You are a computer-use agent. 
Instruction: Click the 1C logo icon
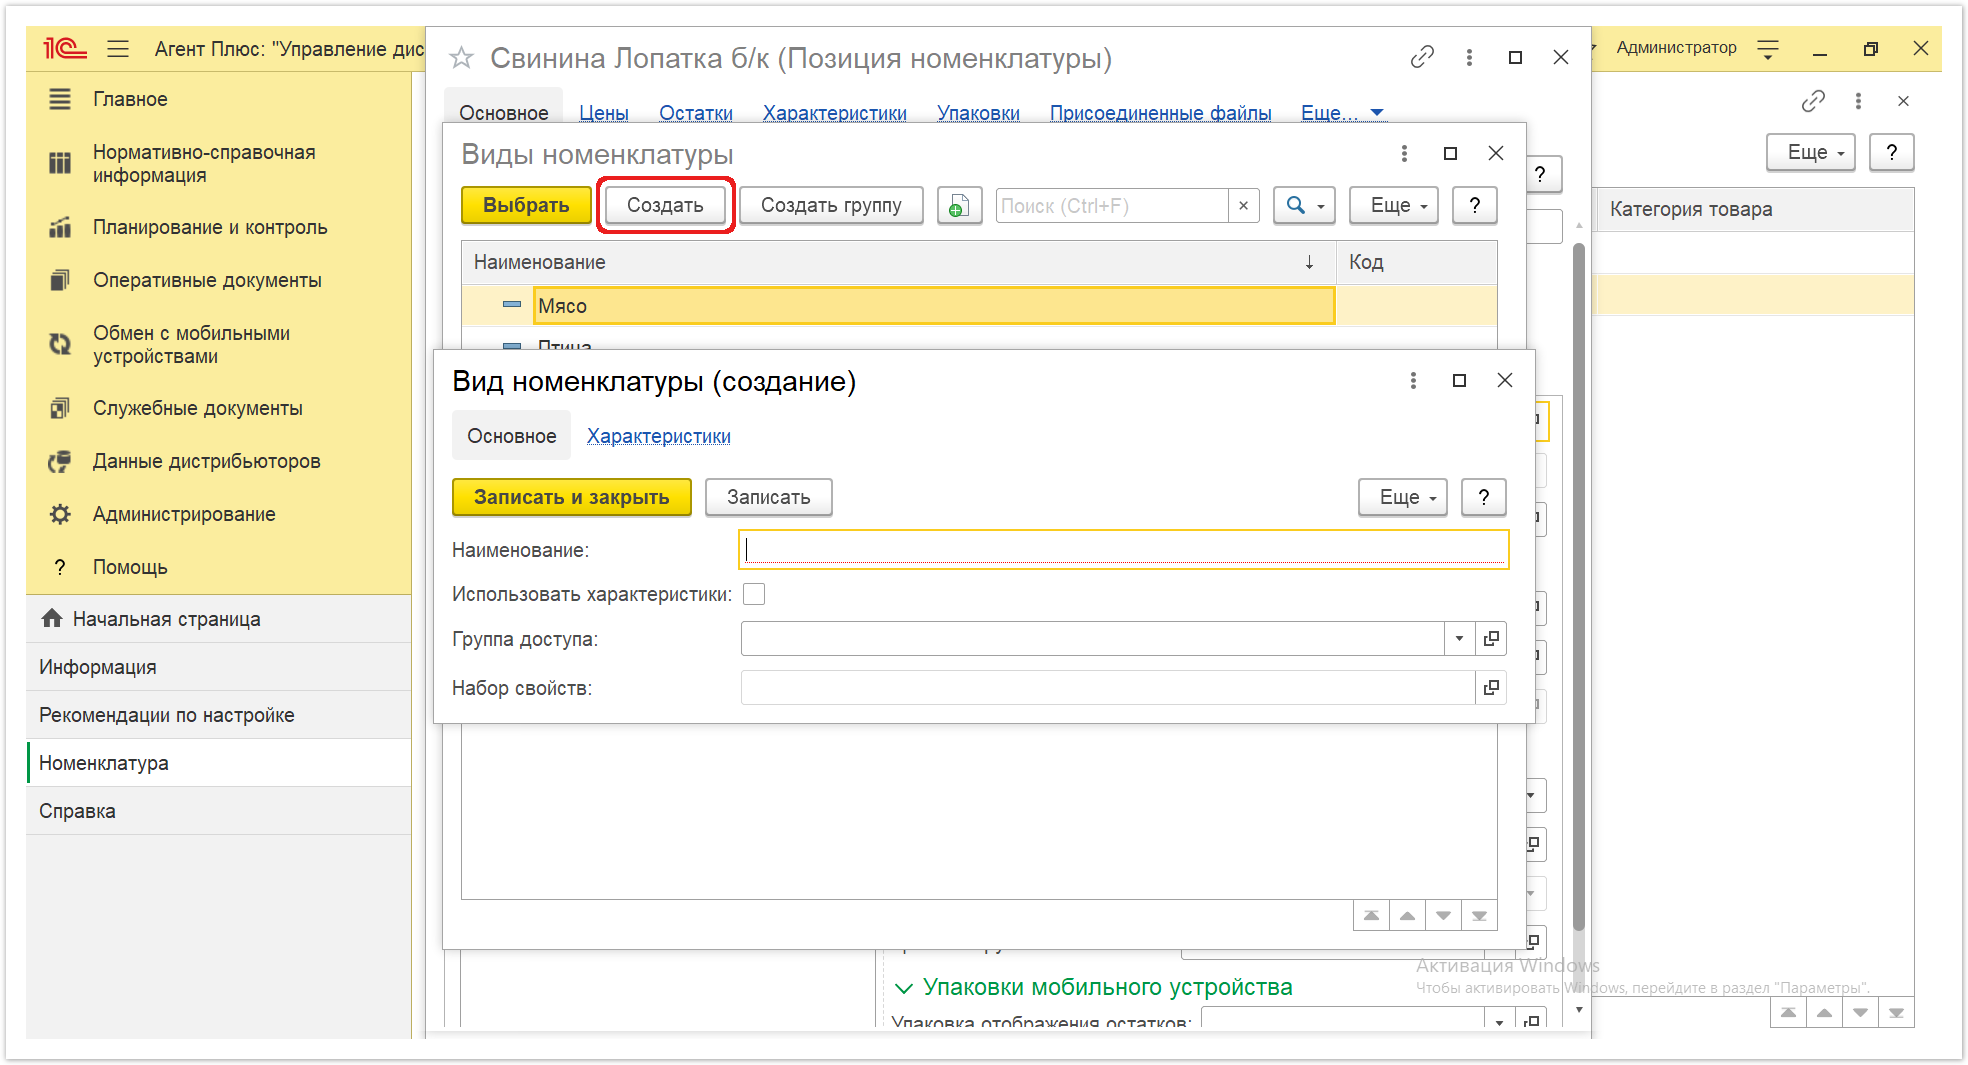point(65,48)
